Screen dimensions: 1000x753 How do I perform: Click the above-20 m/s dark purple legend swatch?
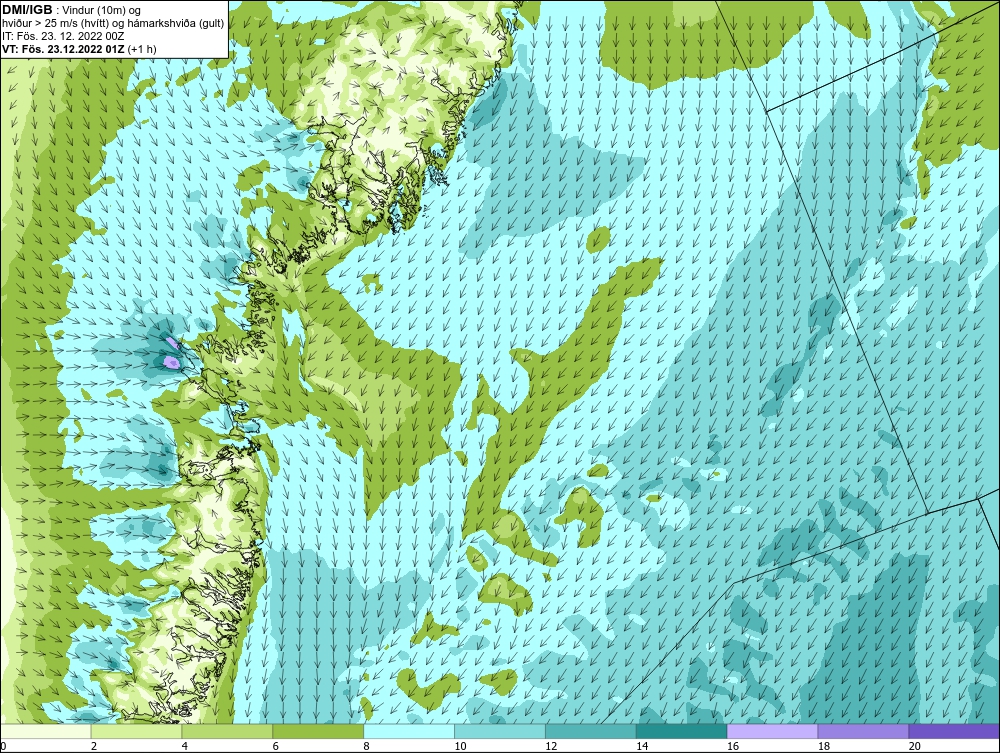pos(954,731)
